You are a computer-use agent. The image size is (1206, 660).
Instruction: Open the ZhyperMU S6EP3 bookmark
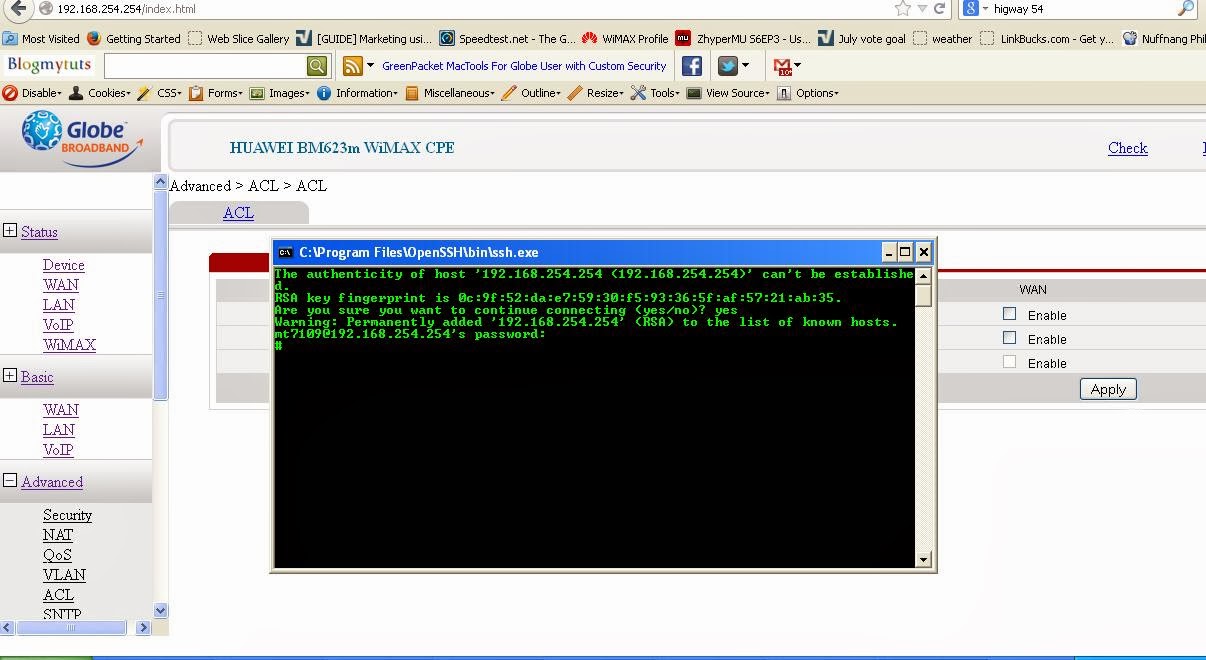(743, 39)
